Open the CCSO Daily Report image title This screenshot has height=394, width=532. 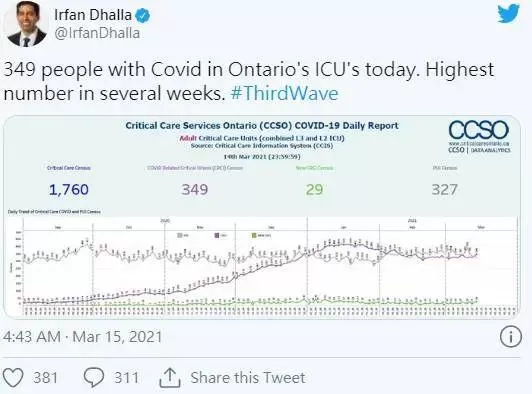(262, 126)
